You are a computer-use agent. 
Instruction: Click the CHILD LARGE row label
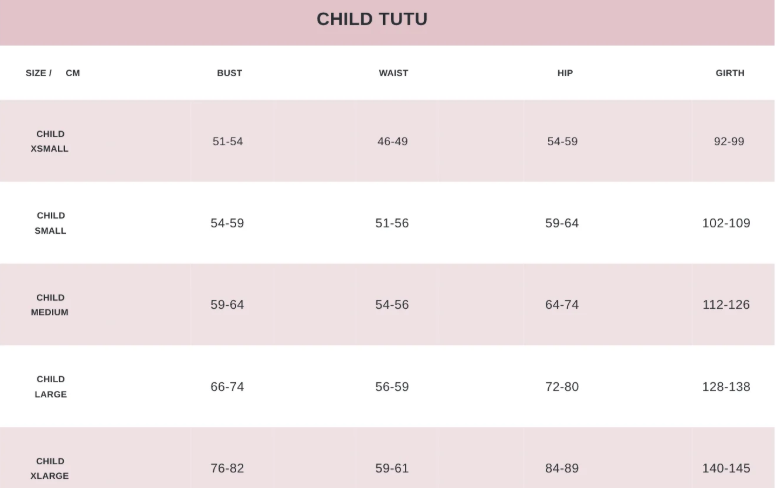[x=50, y=387]
